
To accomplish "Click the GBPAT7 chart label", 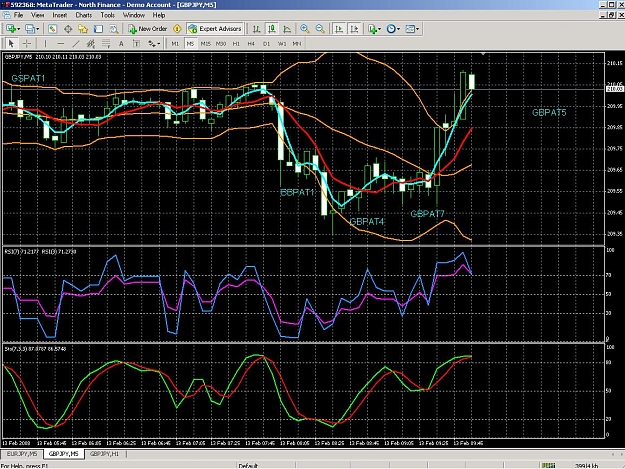I will (427, 214).
